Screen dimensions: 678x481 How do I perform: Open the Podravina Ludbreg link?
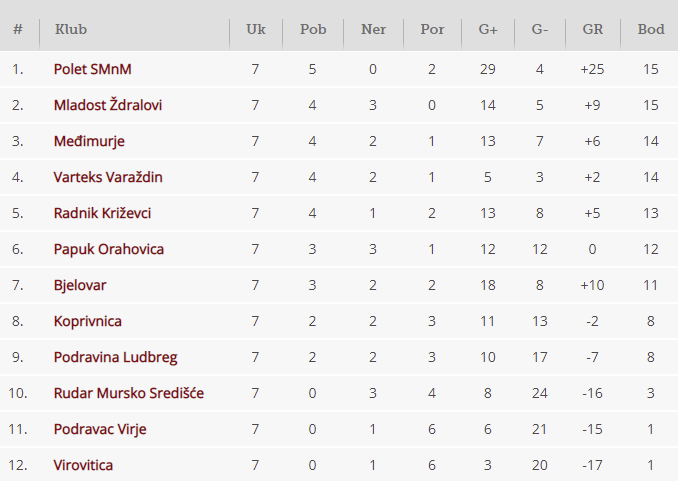coord(115,357)
